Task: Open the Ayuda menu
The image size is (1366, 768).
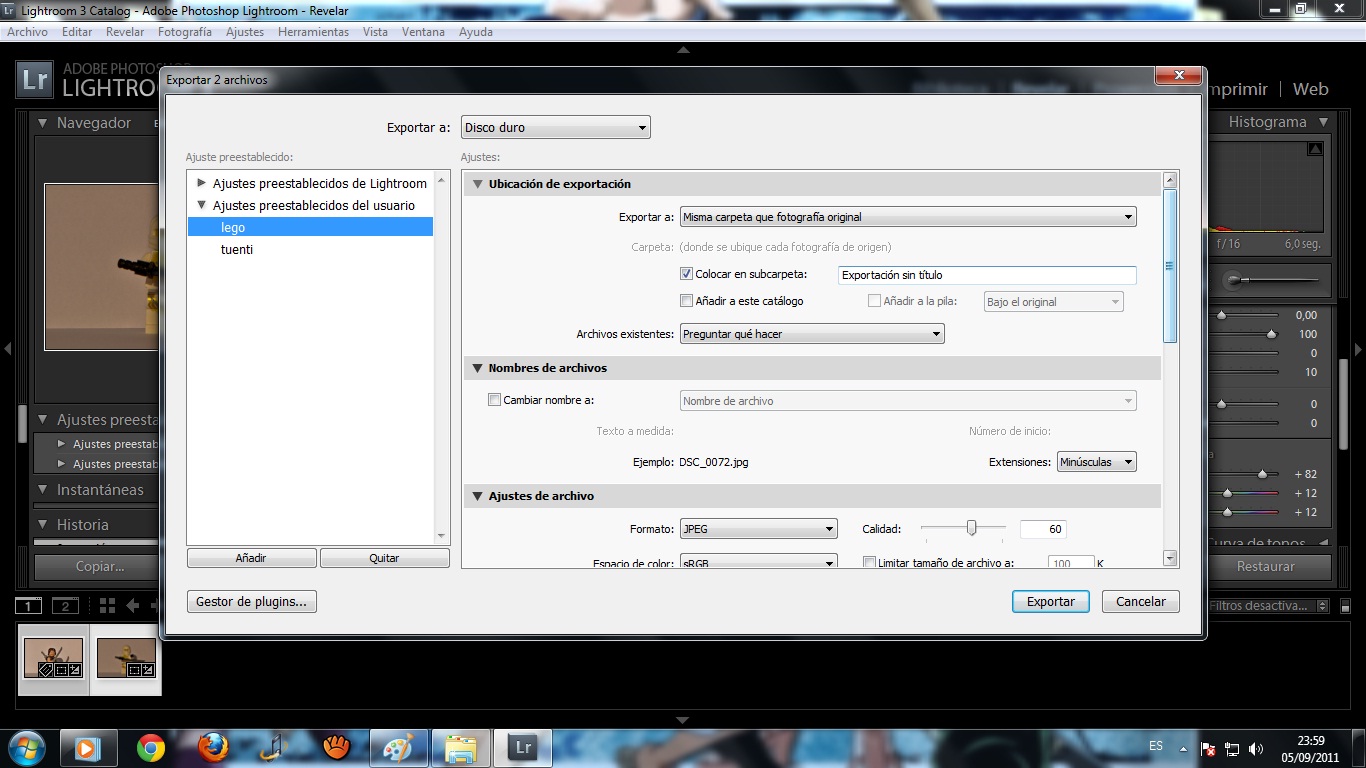Action: tap(476, 32)
